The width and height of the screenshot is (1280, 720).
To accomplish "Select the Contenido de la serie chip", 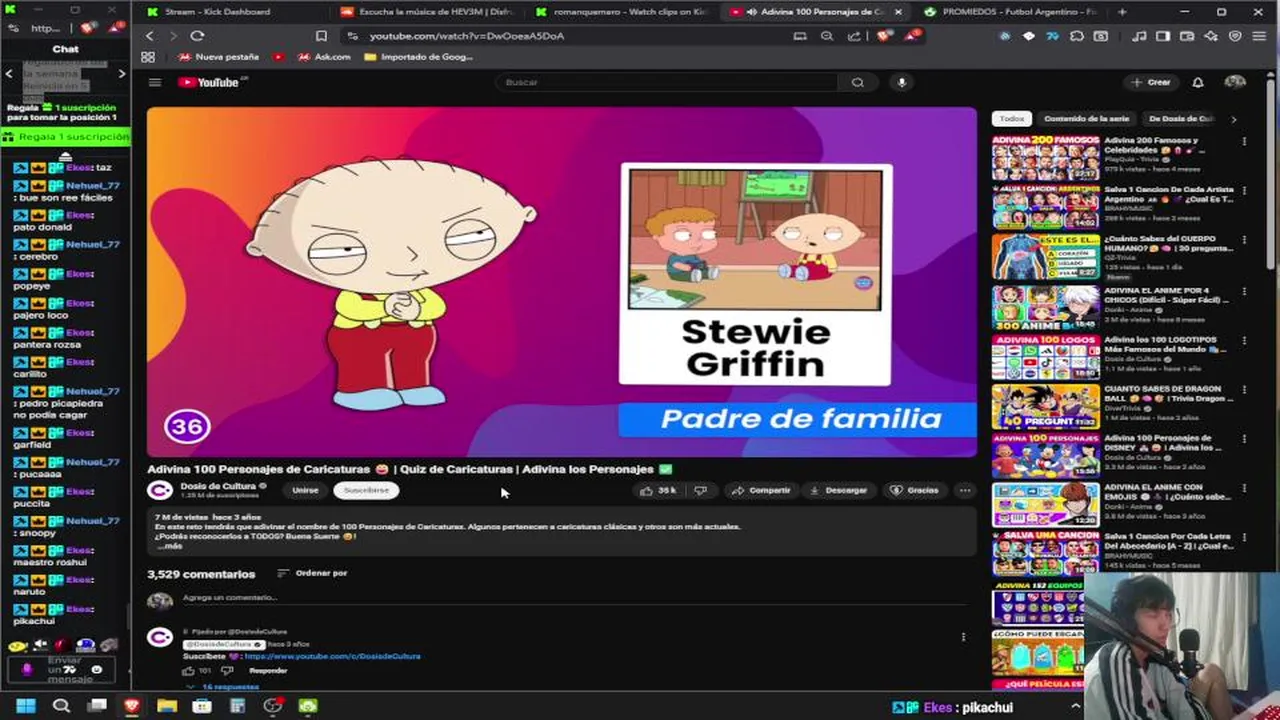I will [1086, 118].
